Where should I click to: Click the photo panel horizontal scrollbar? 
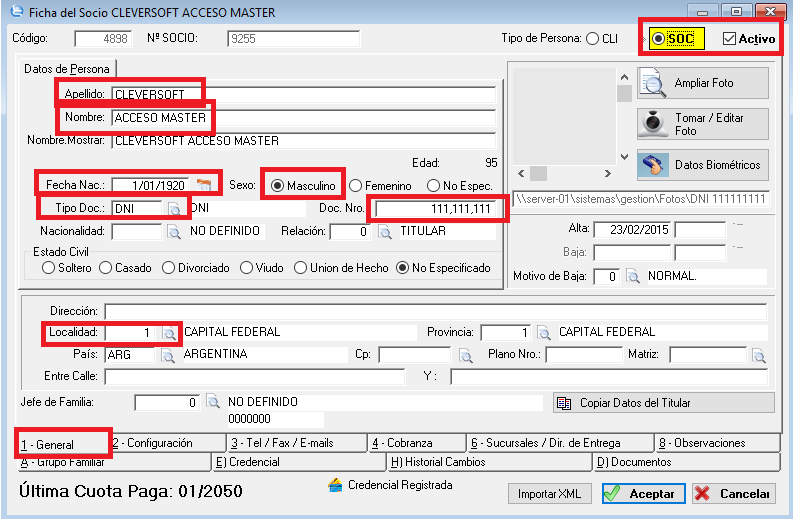570,171
